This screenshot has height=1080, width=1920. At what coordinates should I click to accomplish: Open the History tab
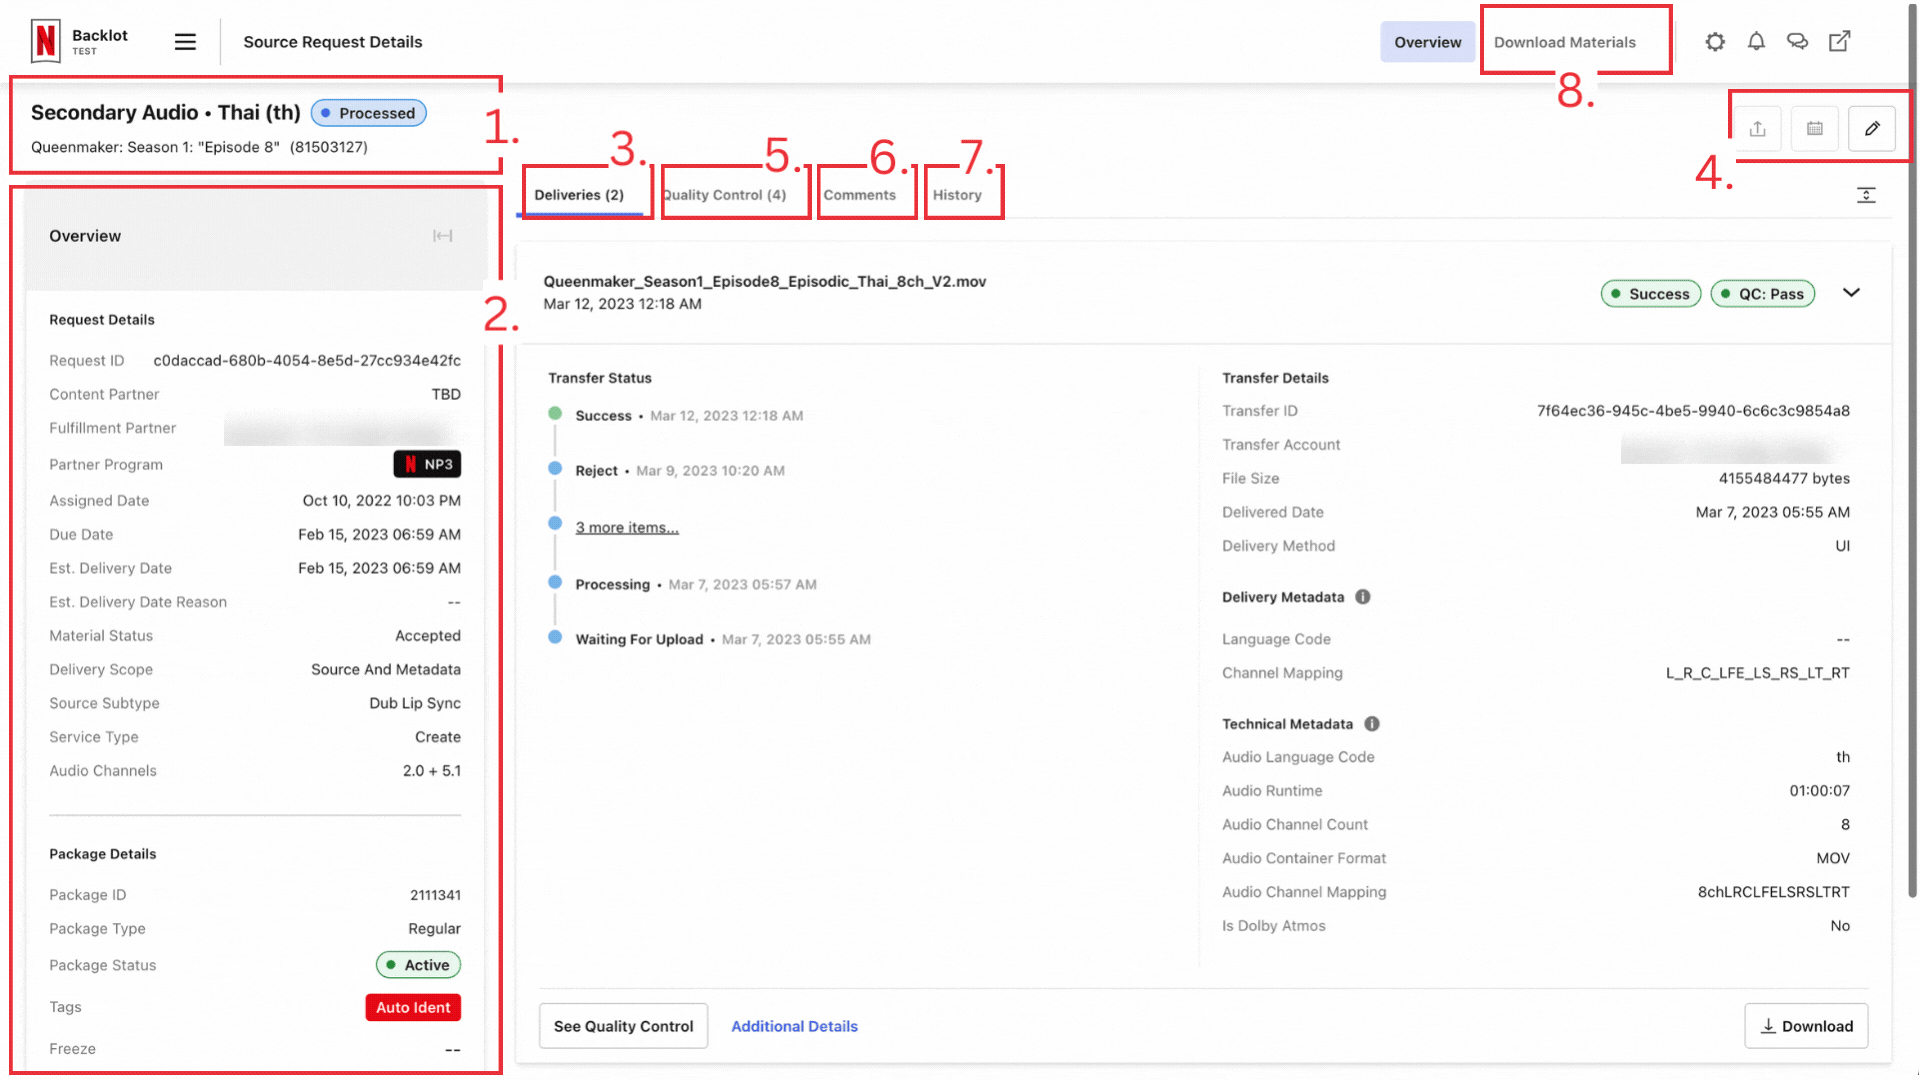click(x=957, y=195)
